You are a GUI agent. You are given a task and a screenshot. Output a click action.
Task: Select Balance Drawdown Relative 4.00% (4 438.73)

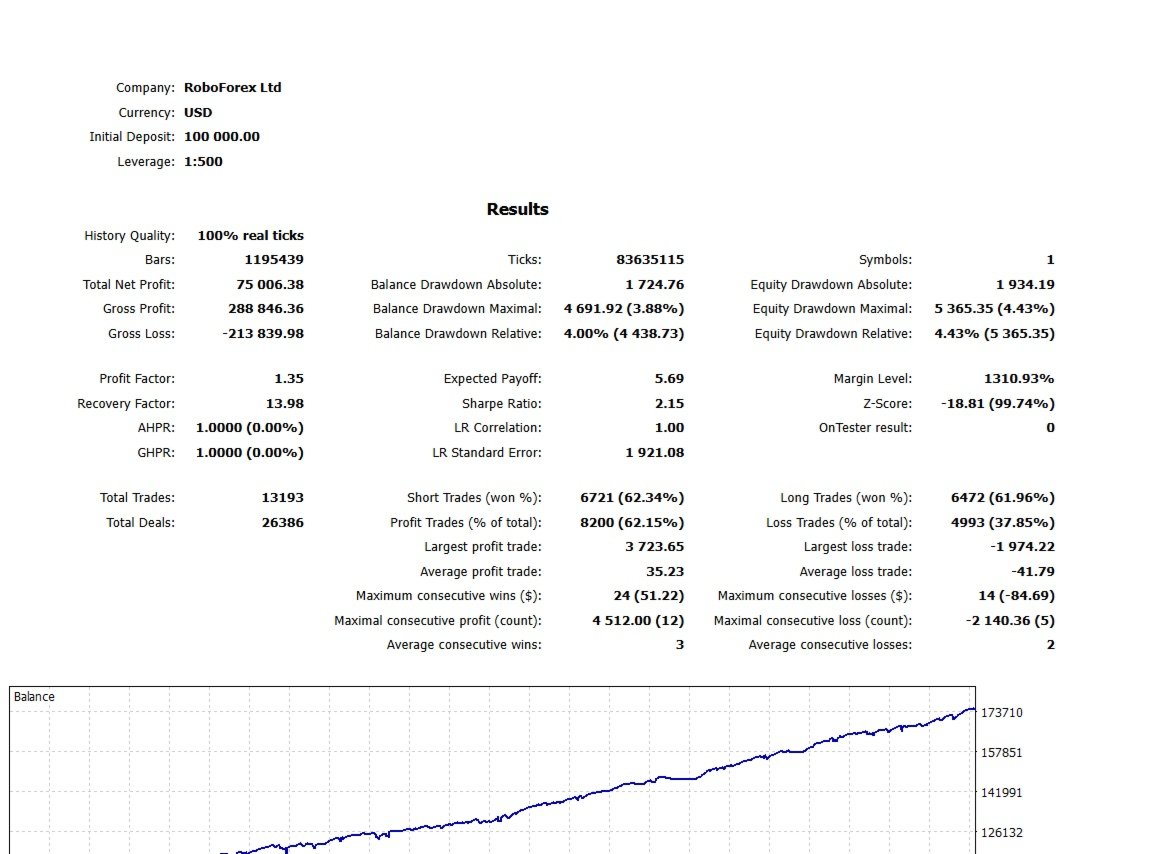click(624, 334)
